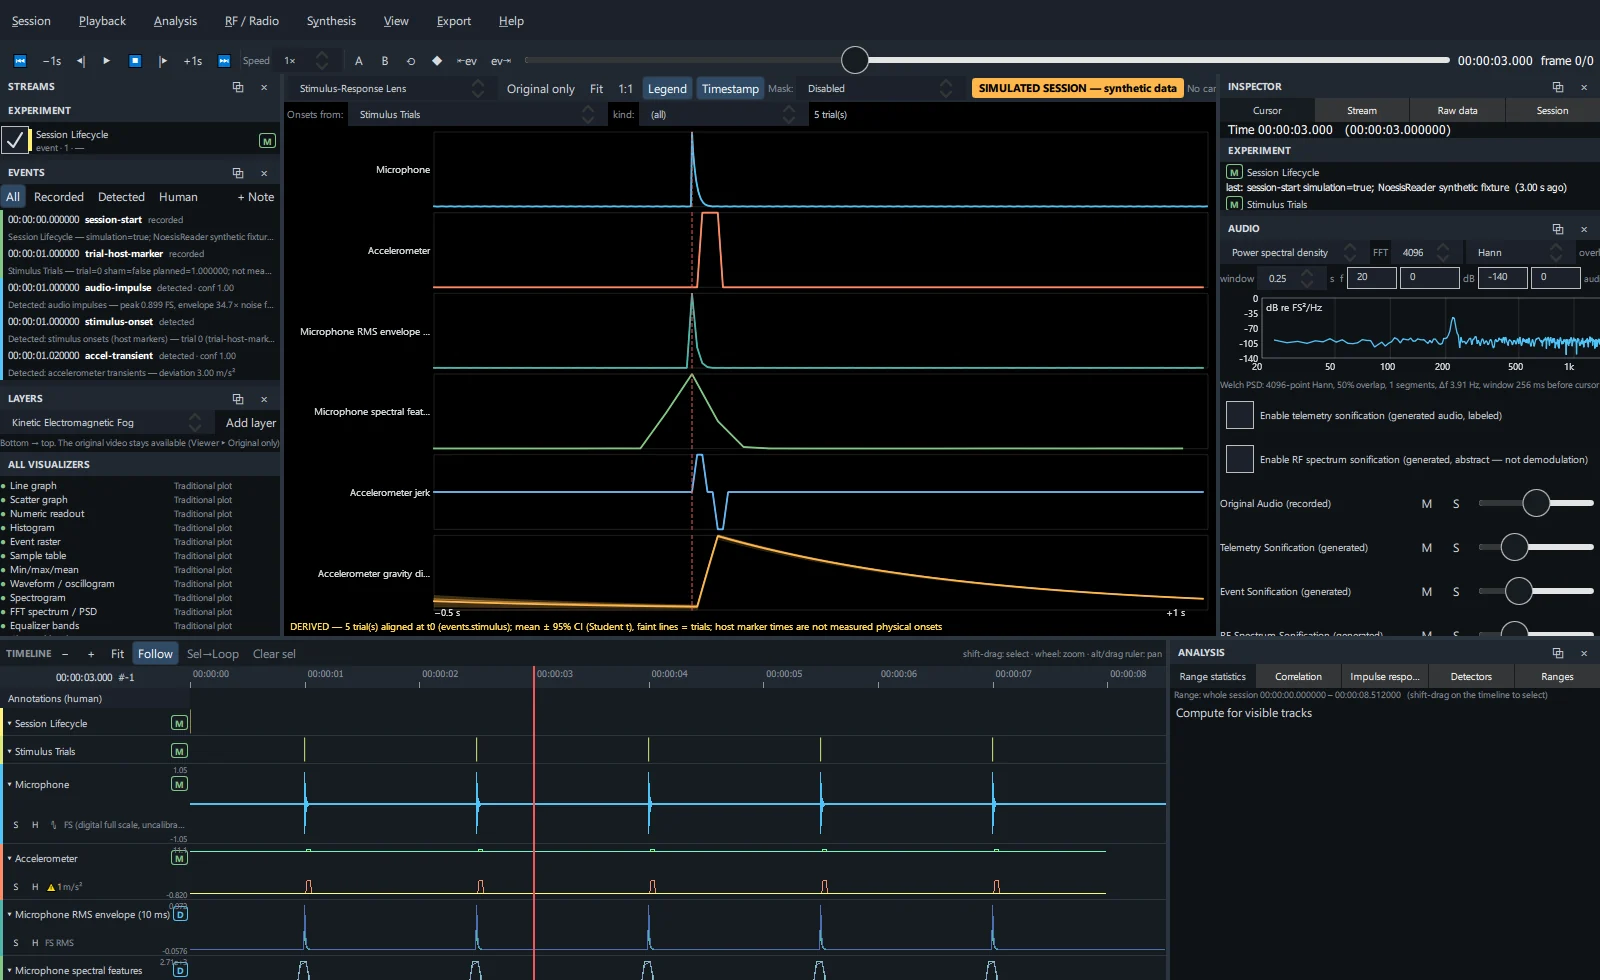Add marker with diamond icon
1600x980 pixels.
tap(437, 61)
